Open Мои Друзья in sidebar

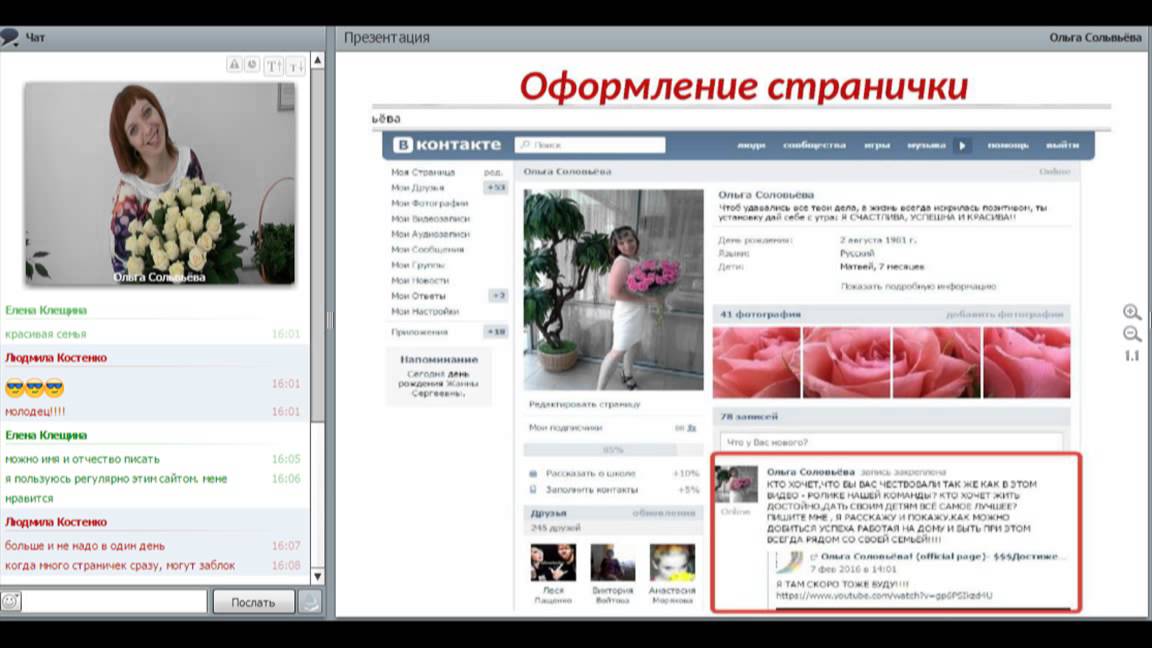[417, 187]
